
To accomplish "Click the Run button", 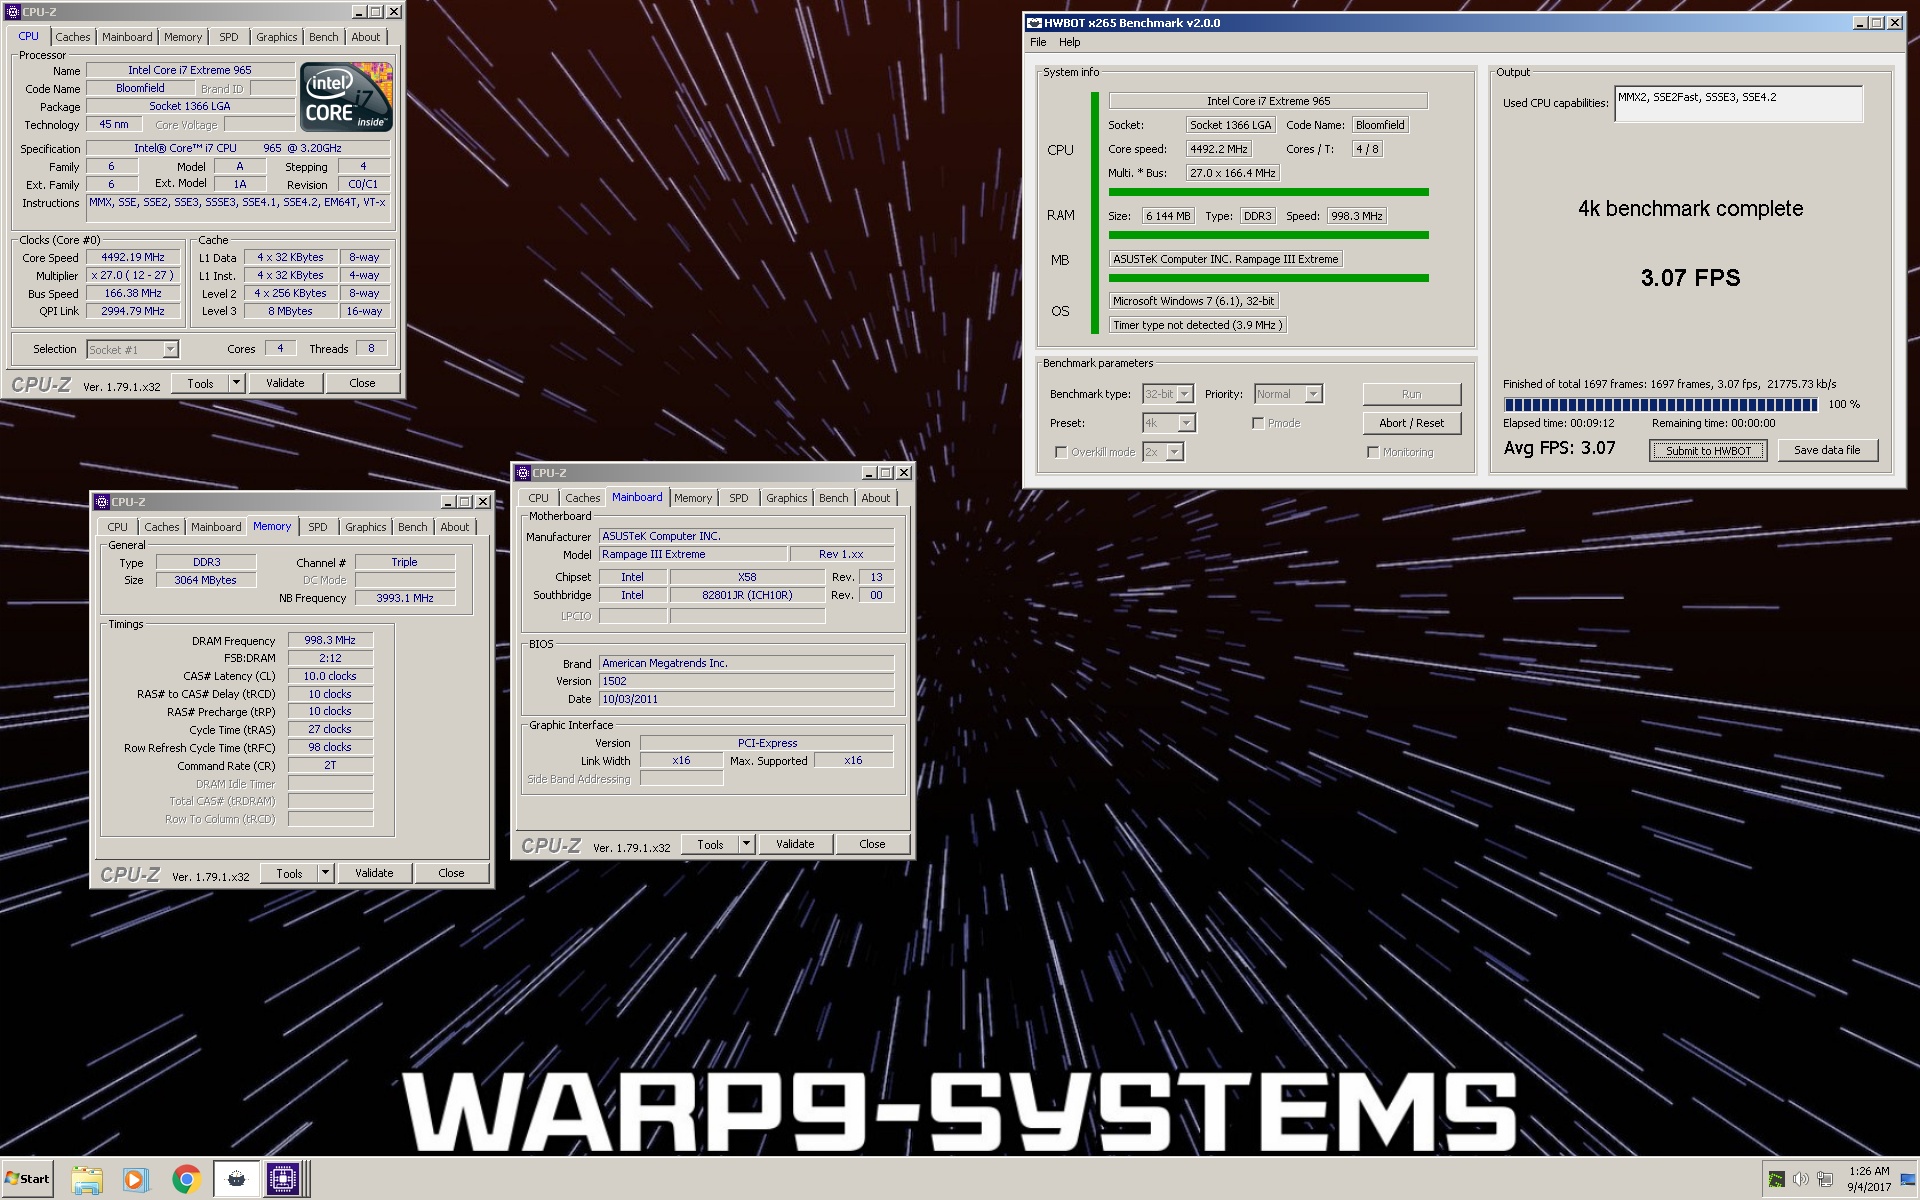I will click(x=1411, y=394).
